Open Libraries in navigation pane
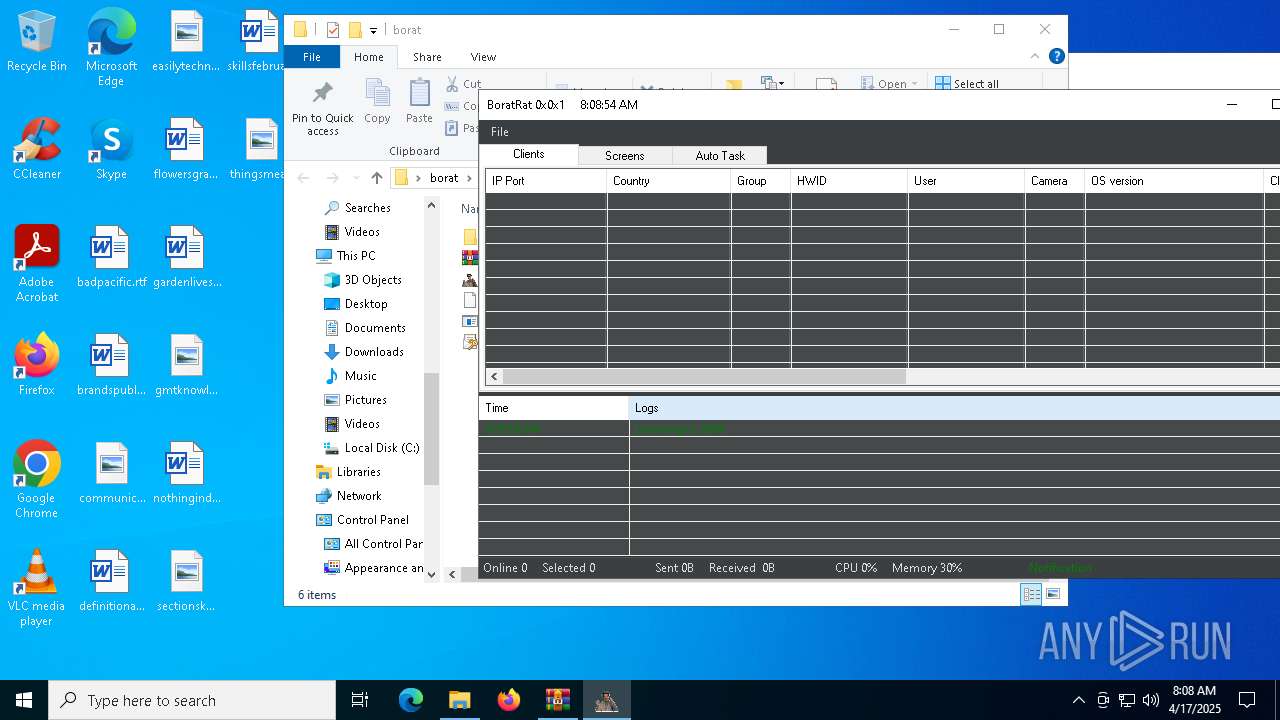The width and height of the screenshot is (1280, 720). [x=358, y=472]
